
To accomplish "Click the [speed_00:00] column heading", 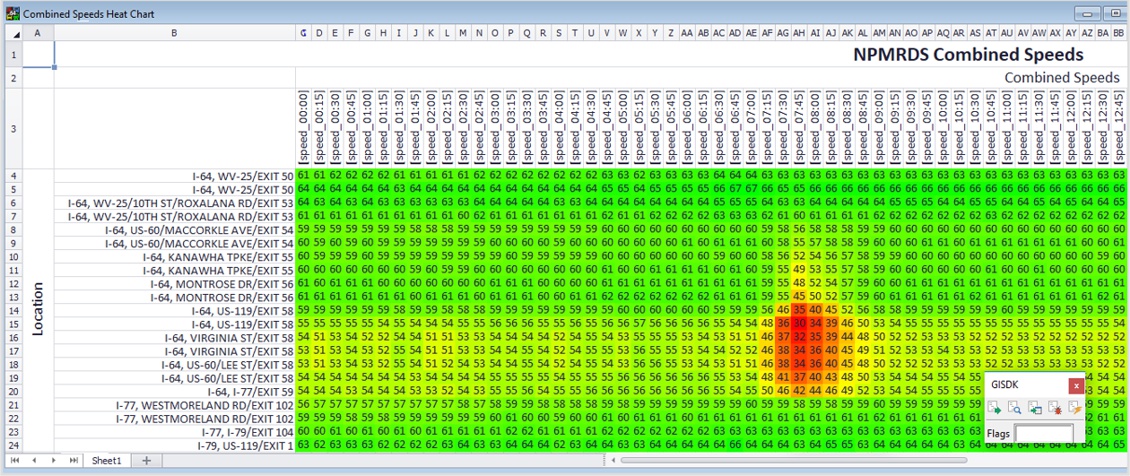I will [x=303, y=129].
